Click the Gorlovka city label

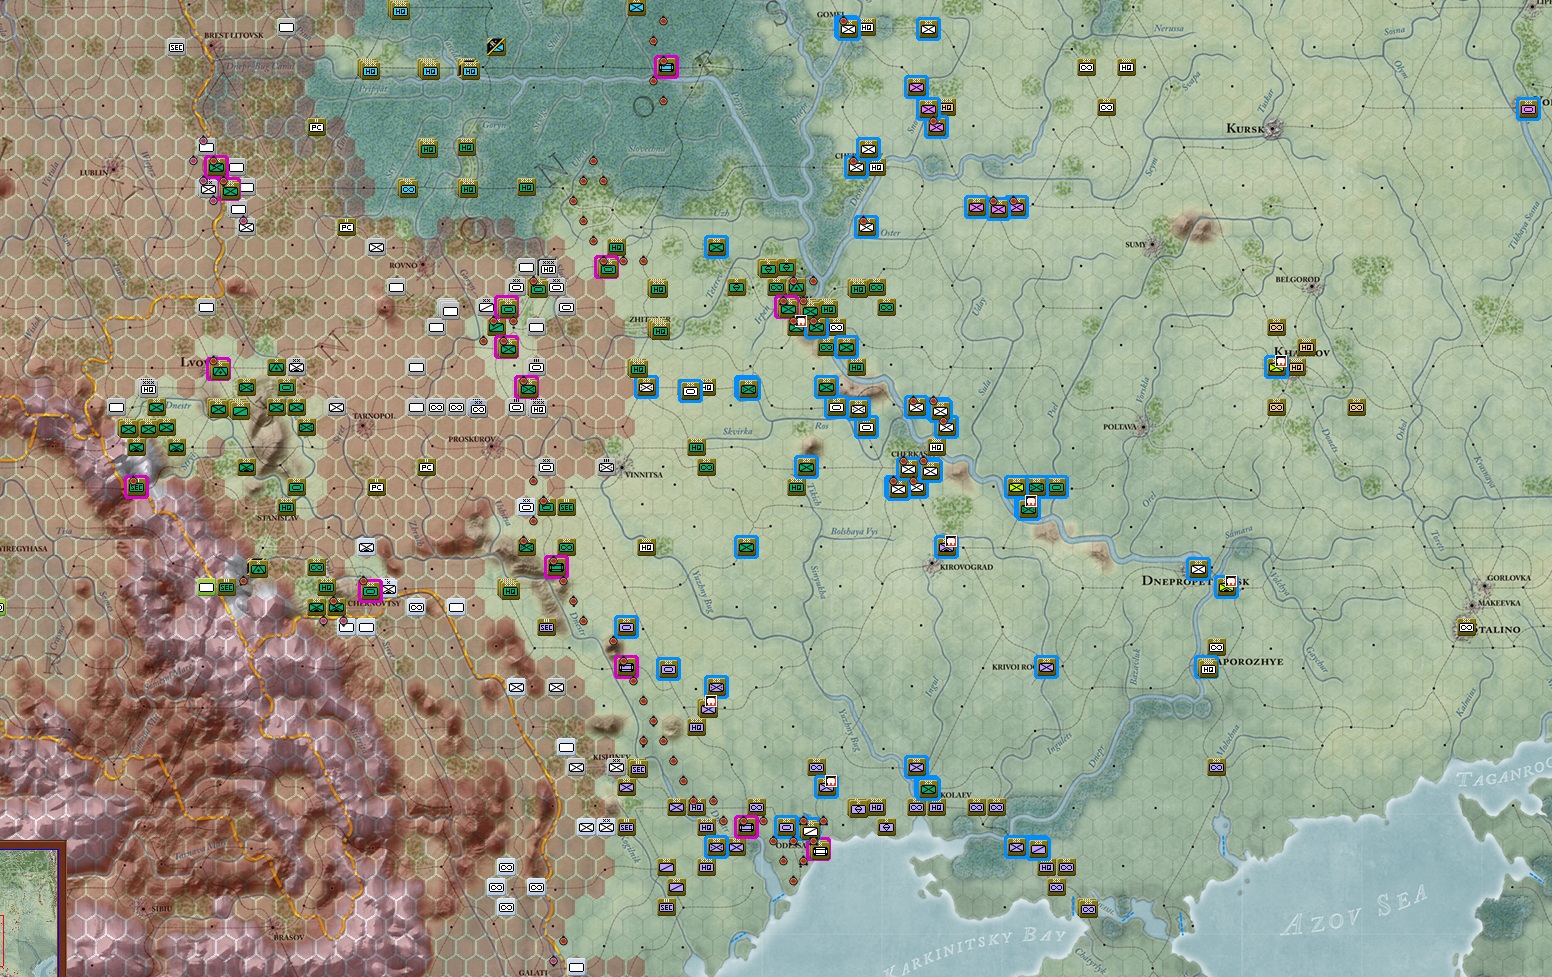(x=1509, y=578)
